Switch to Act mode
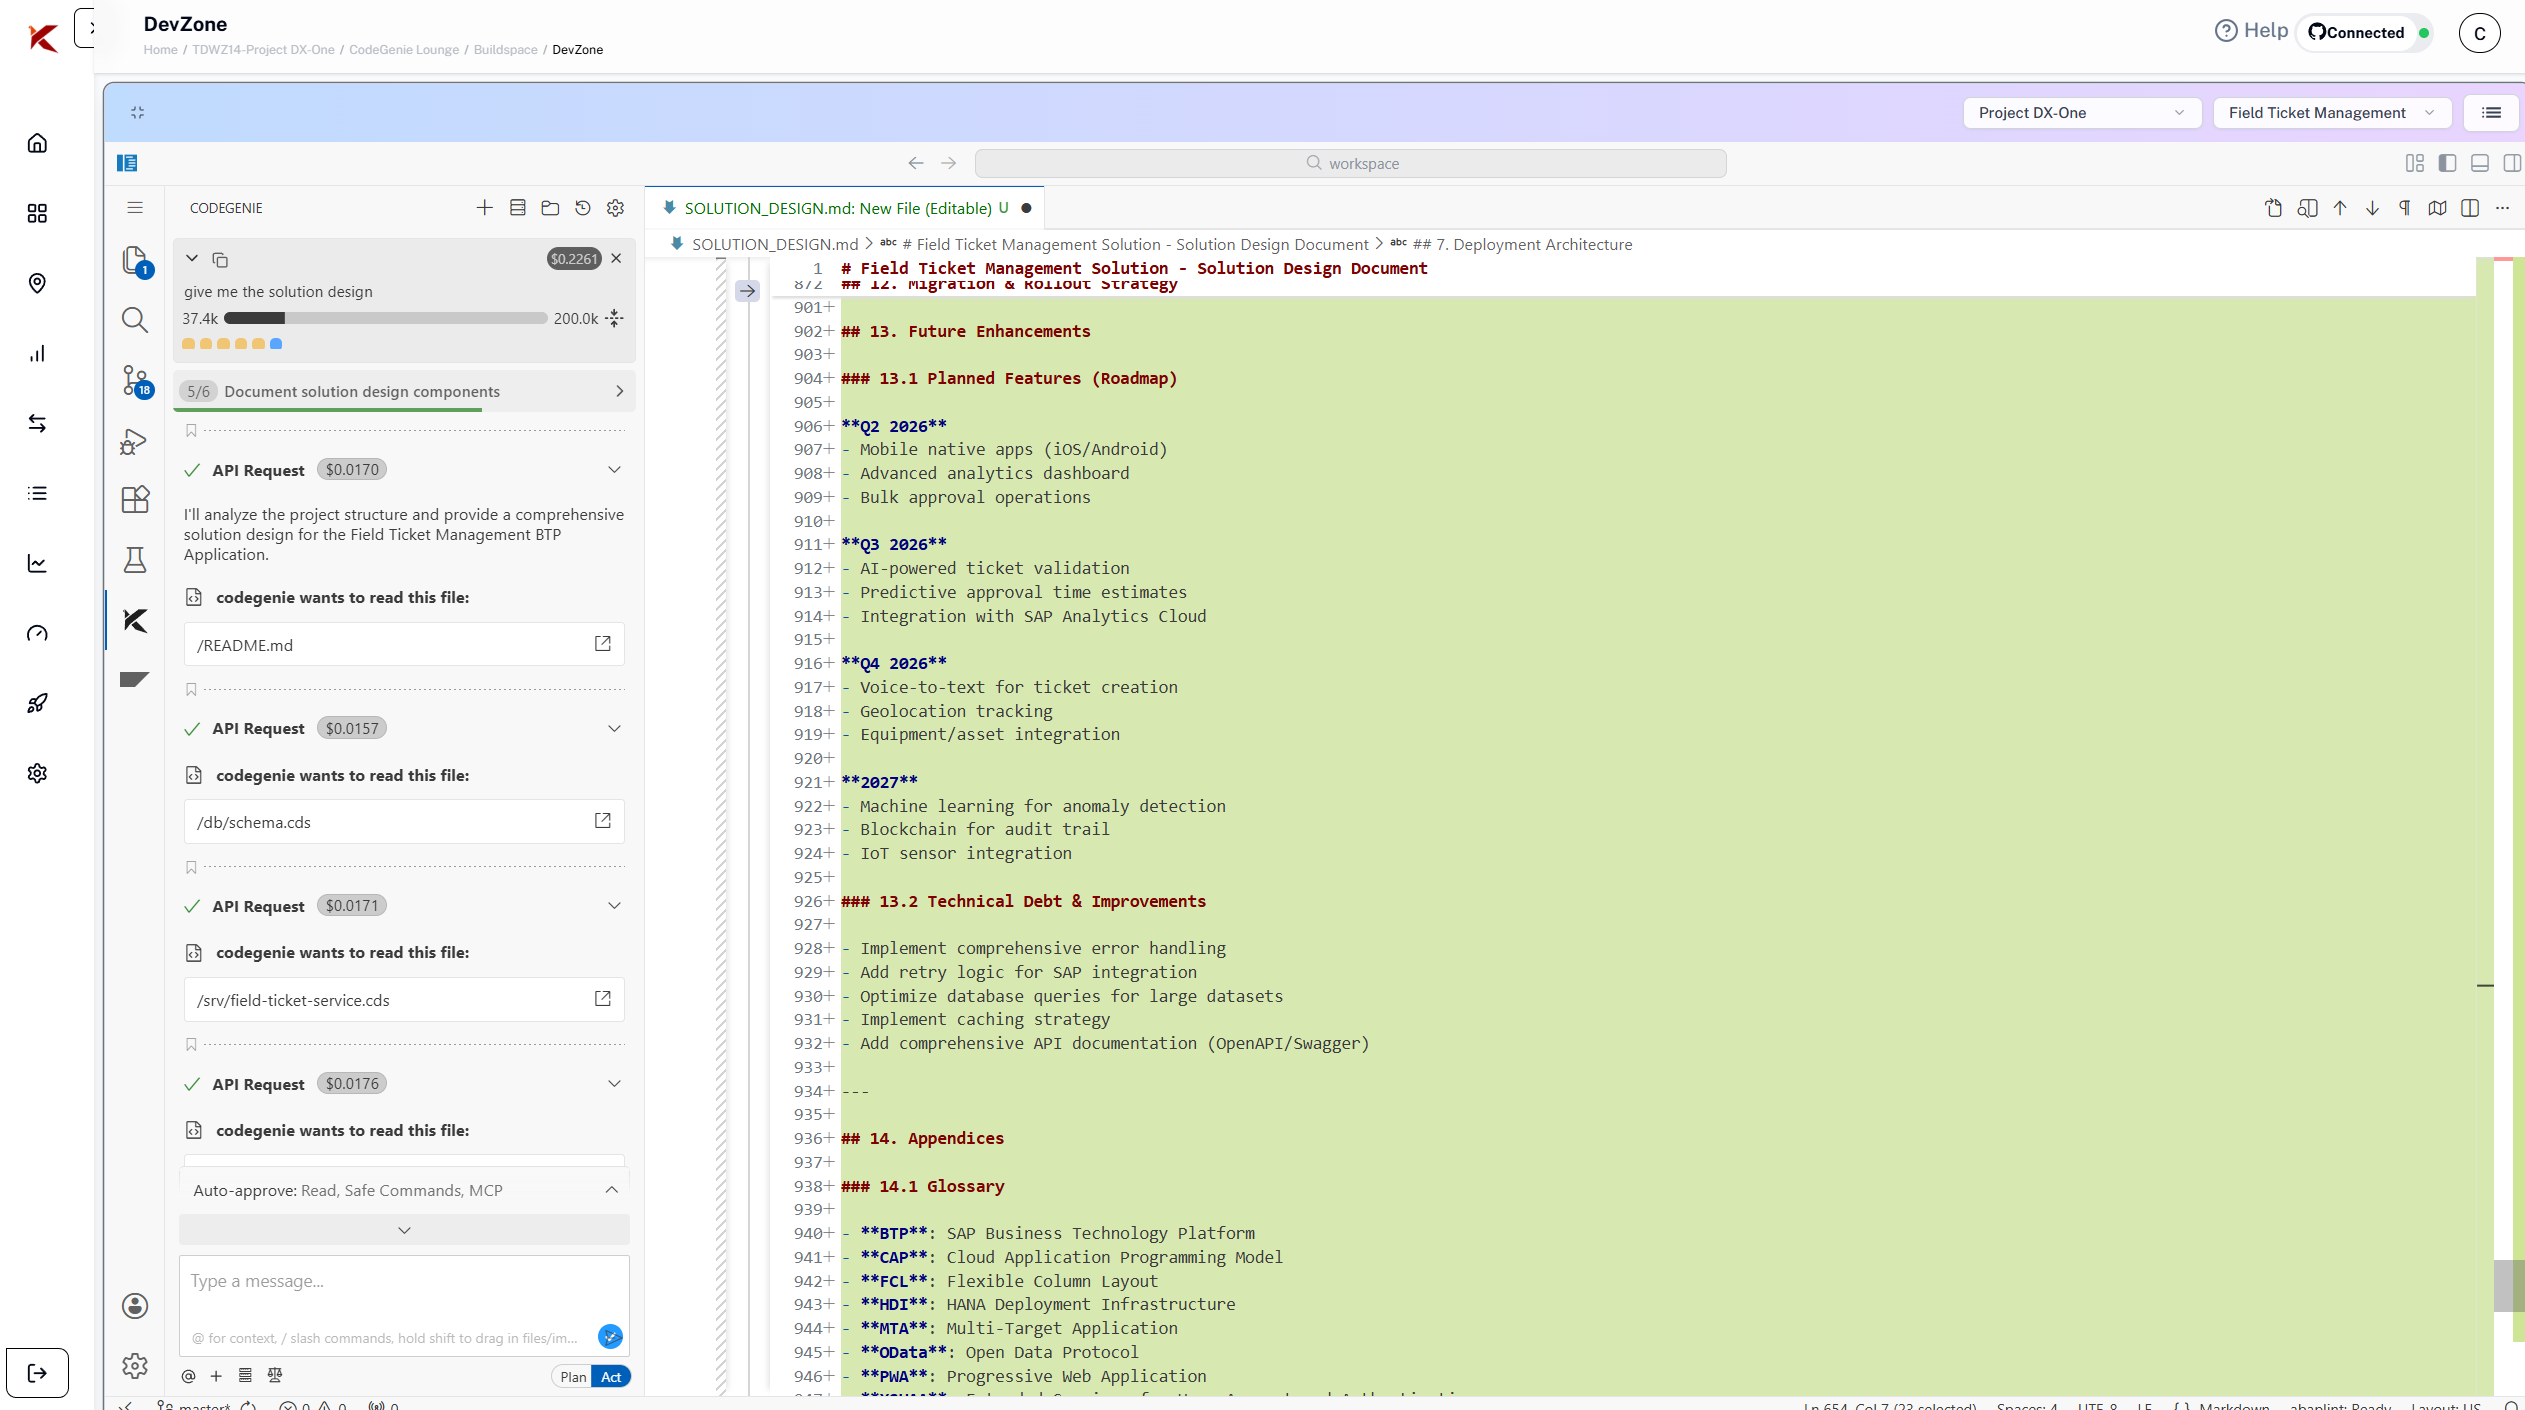Screen dimensions: 2525x1410 tap(611, 1377)
